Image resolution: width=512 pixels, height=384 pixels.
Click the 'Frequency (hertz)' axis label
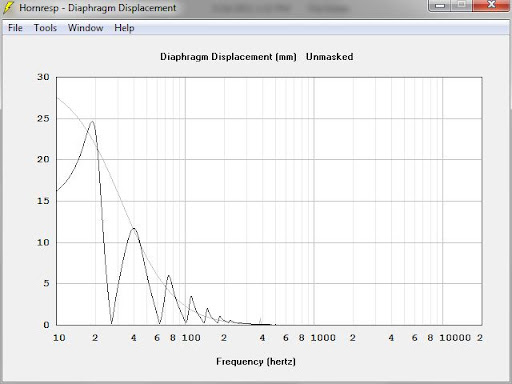256,362
